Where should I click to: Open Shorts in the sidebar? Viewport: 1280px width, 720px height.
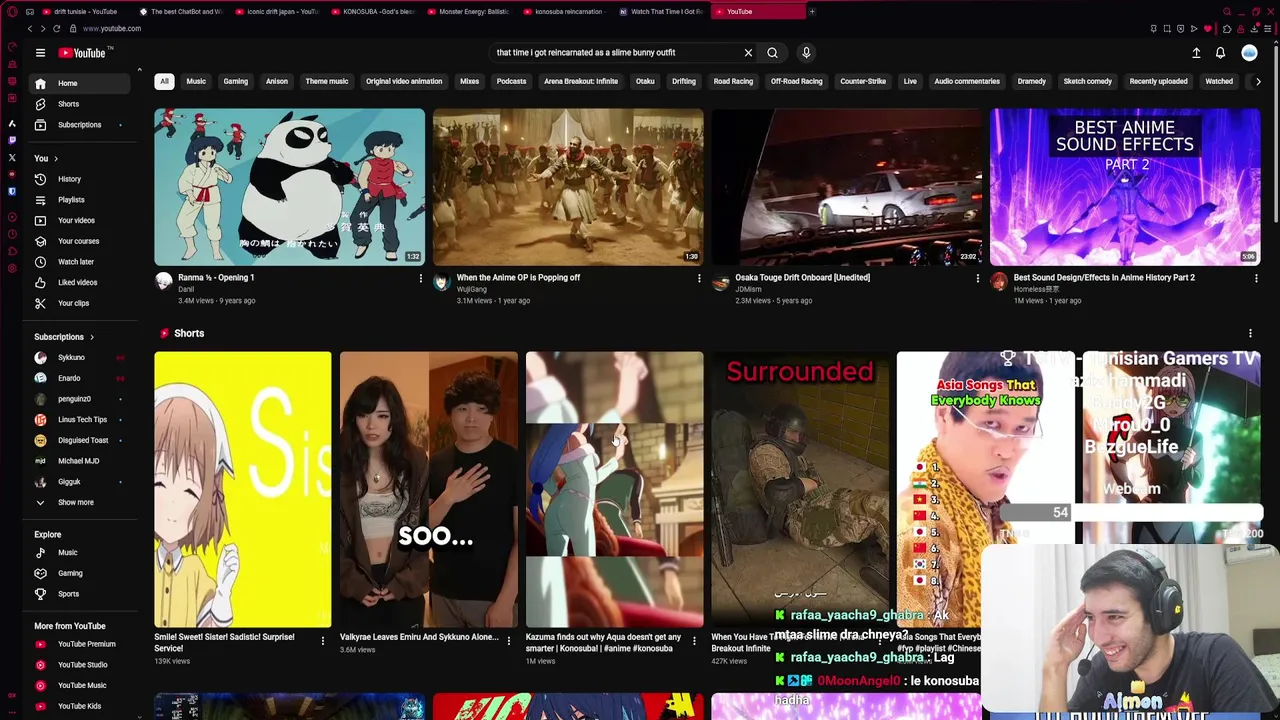click(79, 104)
